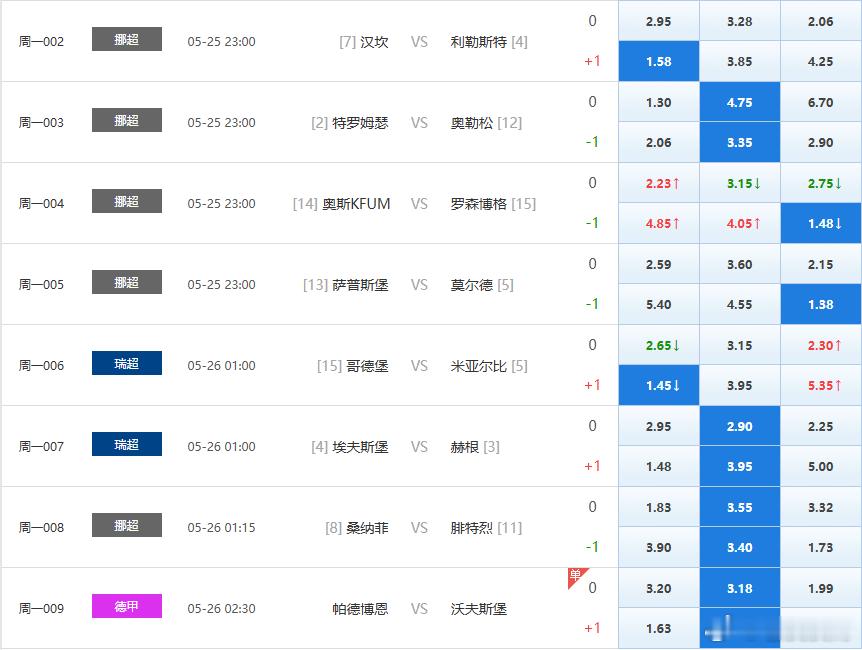Viewport: 862px width, 650px height.
Task: Select rising odds 2.23 in 周一004
Action: [659, 183]
